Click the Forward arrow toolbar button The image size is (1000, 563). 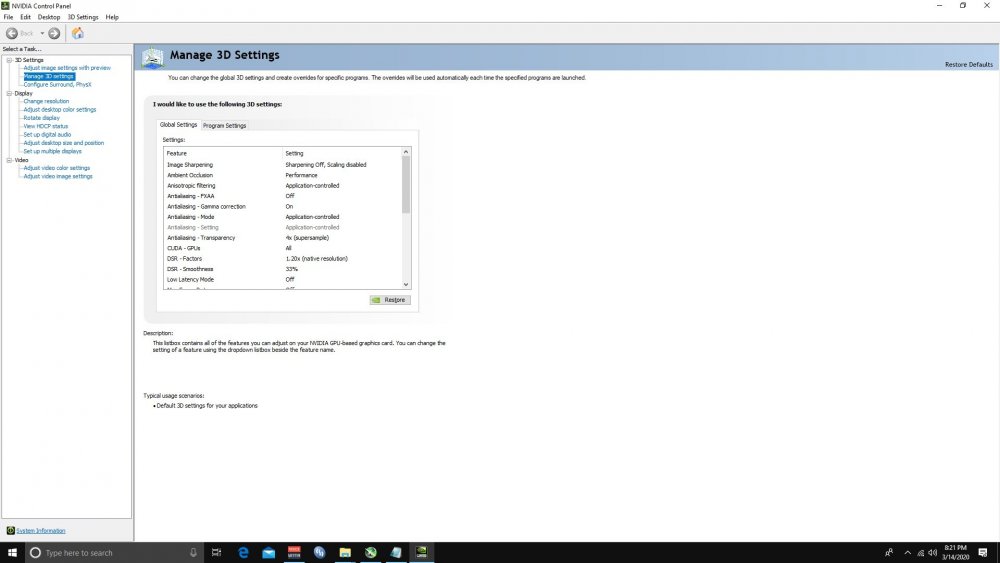tap(54, 33)
